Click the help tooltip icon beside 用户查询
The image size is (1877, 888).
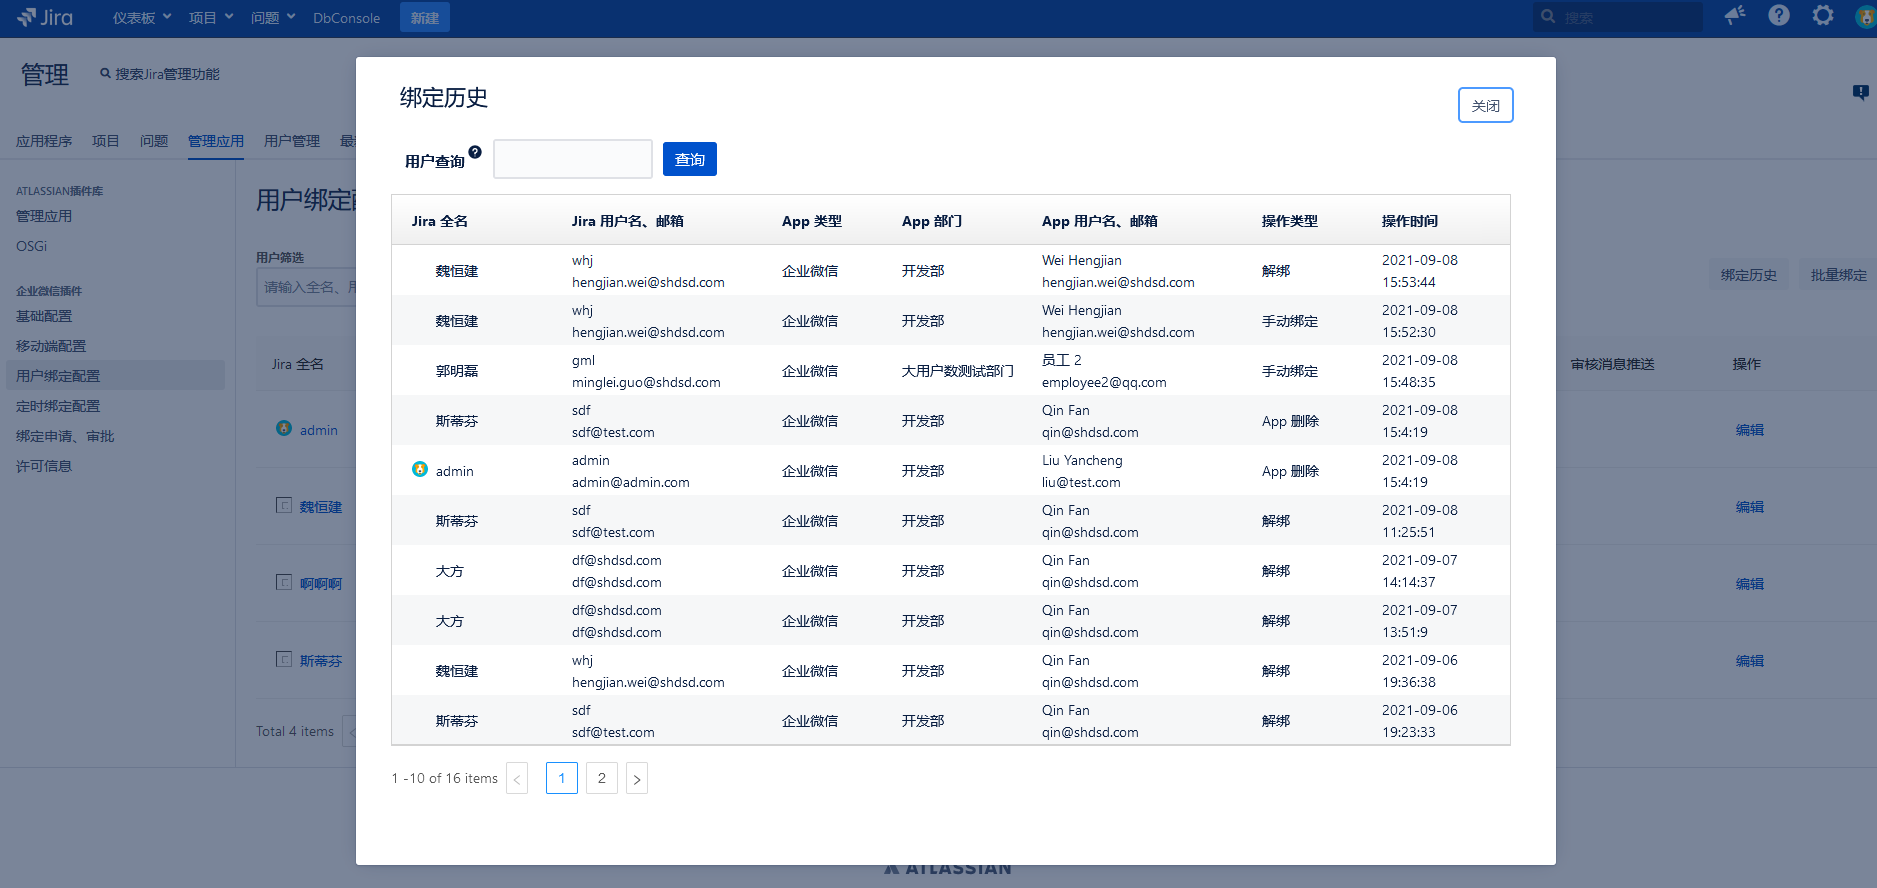(475, 152)
